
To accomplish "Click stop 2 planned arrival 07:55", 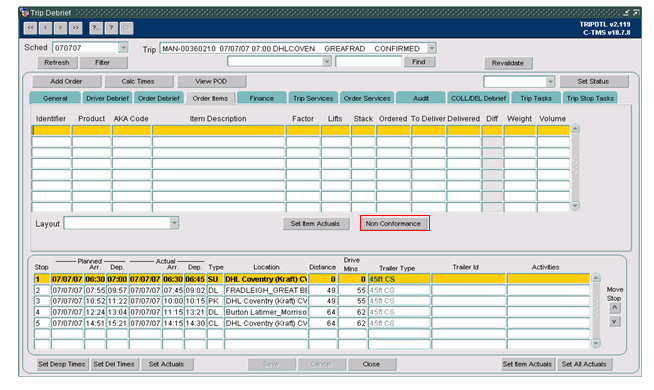I will coord(95,290).
